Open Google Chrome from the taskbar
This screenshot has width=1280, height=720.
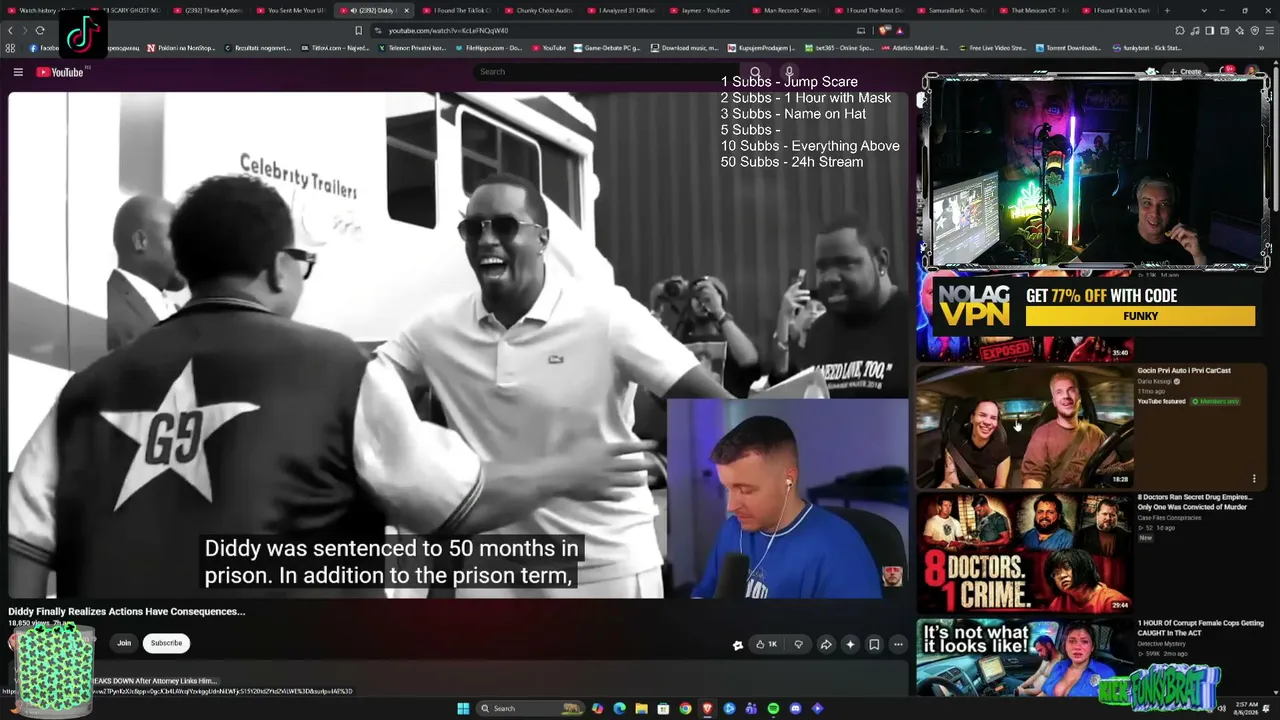coord(685,709)
